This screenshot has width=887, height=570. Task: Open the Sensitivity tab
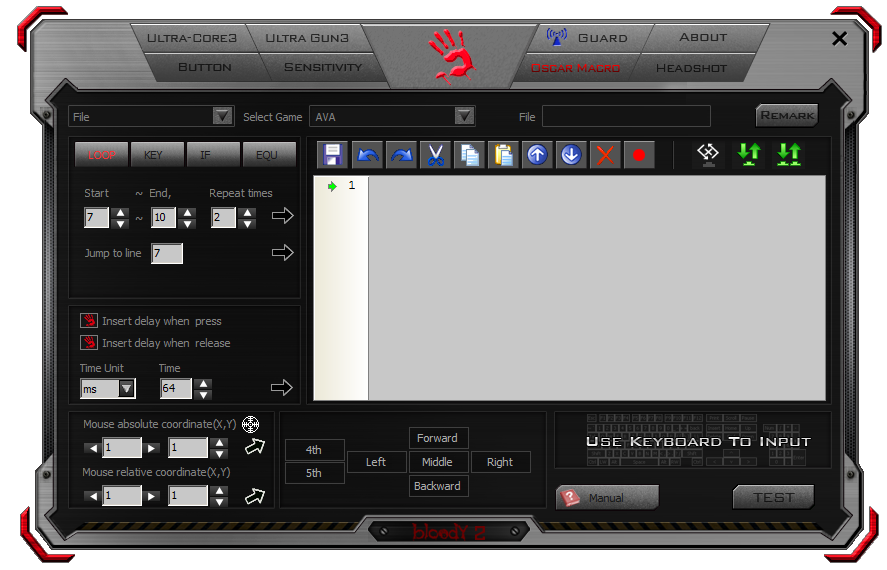(323, 67)
